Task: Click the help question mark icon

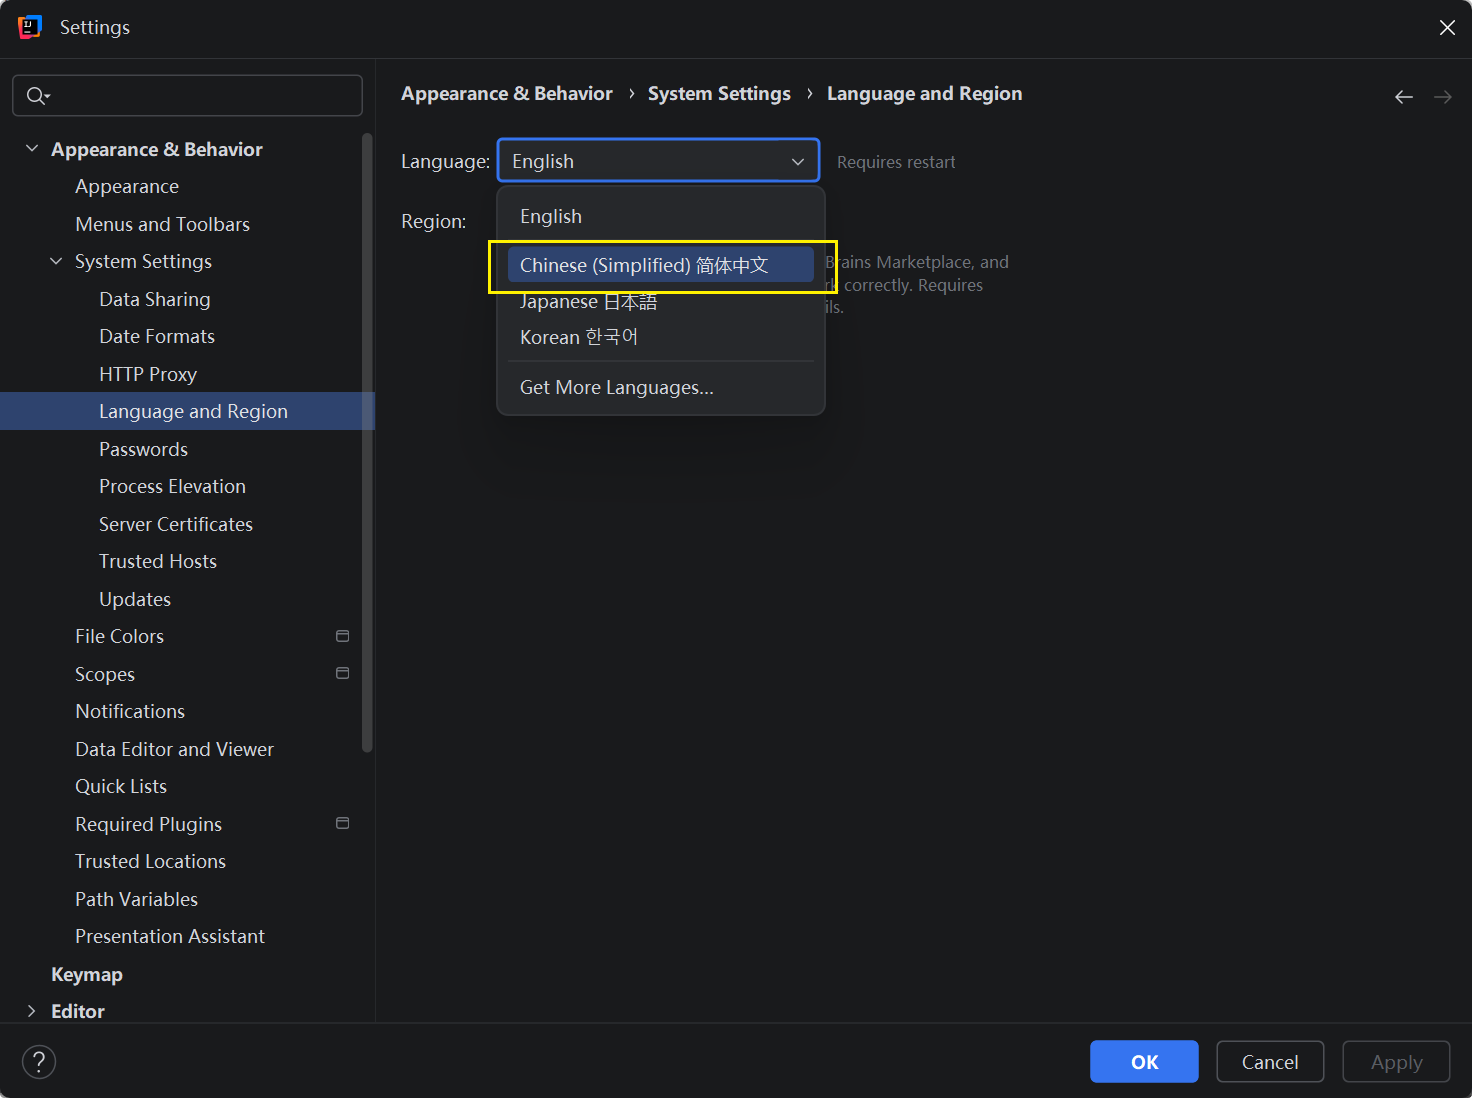Action: pyautogui.click(x=39, y=1062)
